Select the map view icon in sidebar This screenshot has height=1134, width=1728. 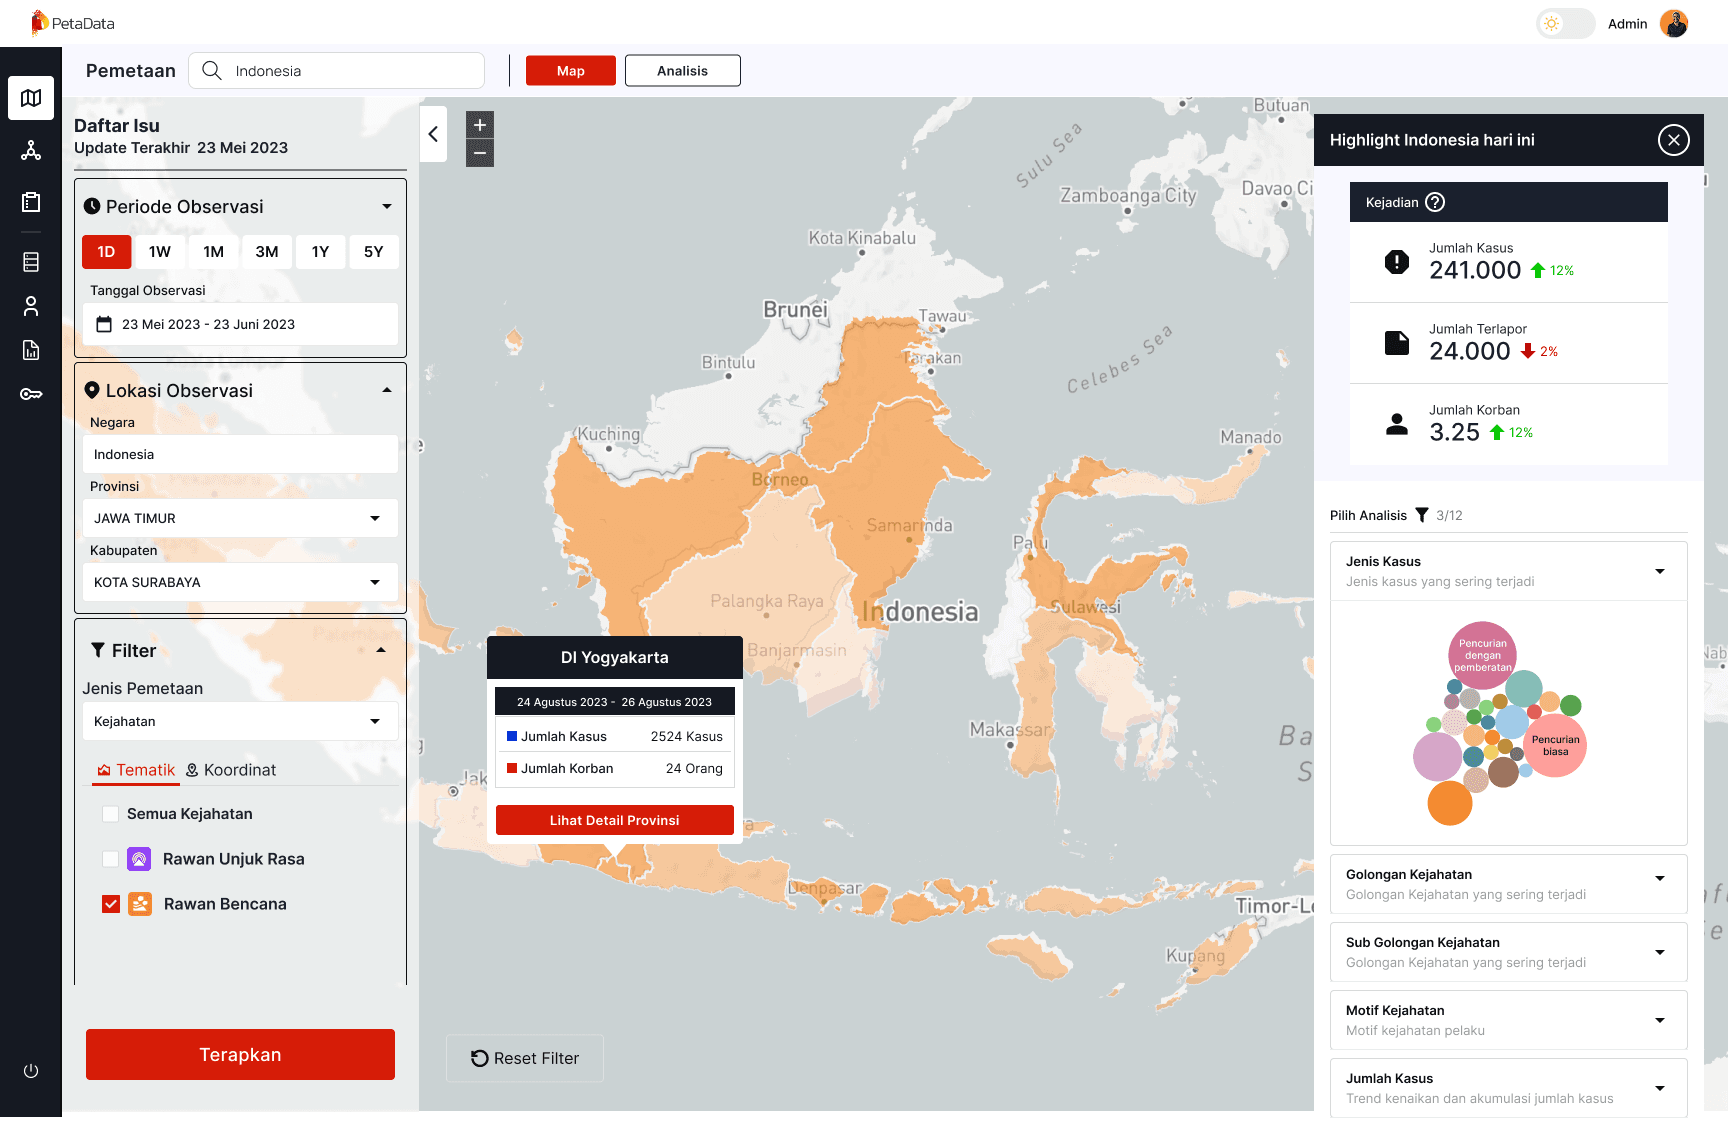(30, 98)
